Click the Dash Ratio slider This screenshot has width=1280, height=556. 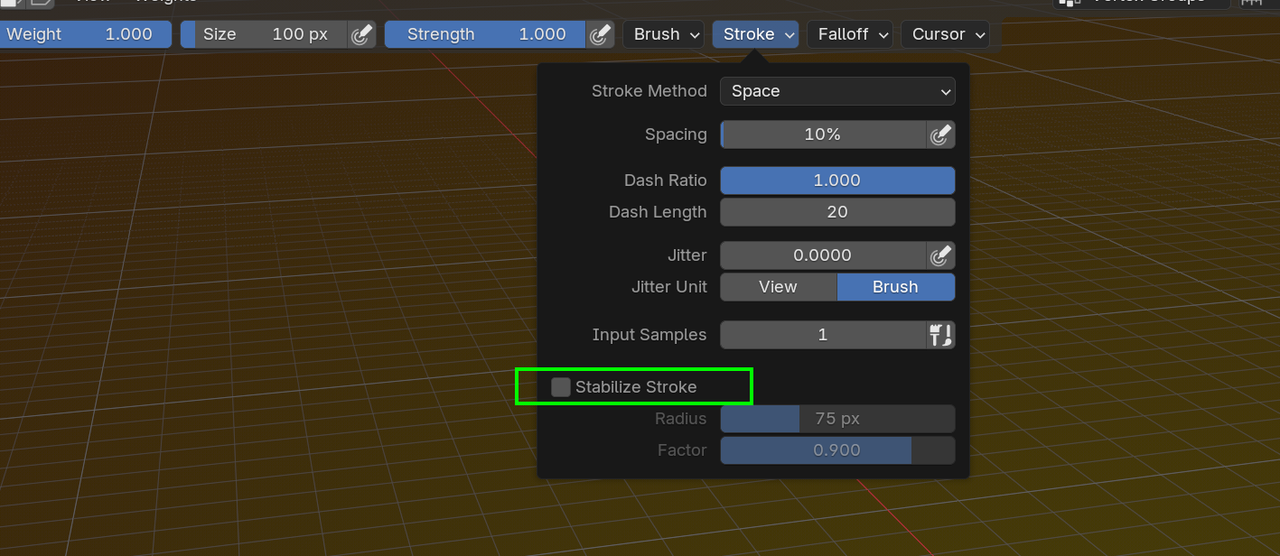[x=837, y=181]
